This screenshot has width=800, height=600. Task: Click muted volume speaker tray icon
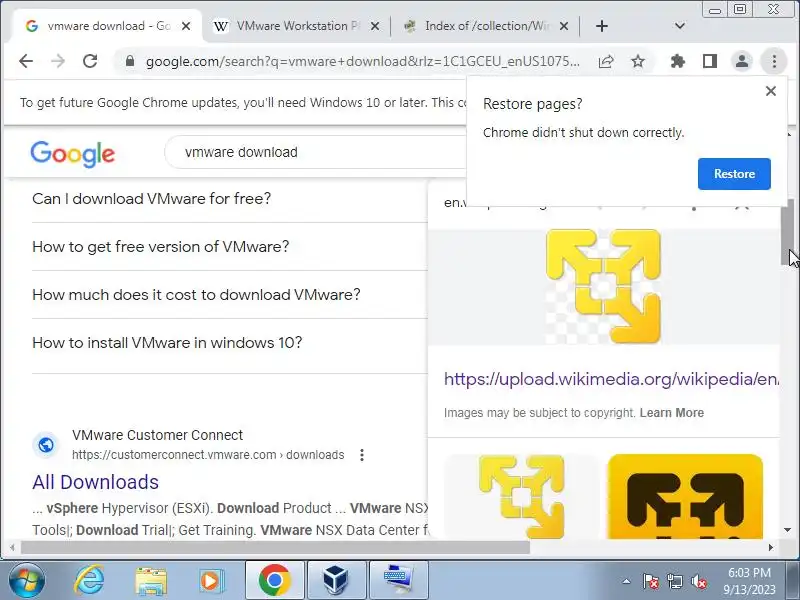(698, 581)
